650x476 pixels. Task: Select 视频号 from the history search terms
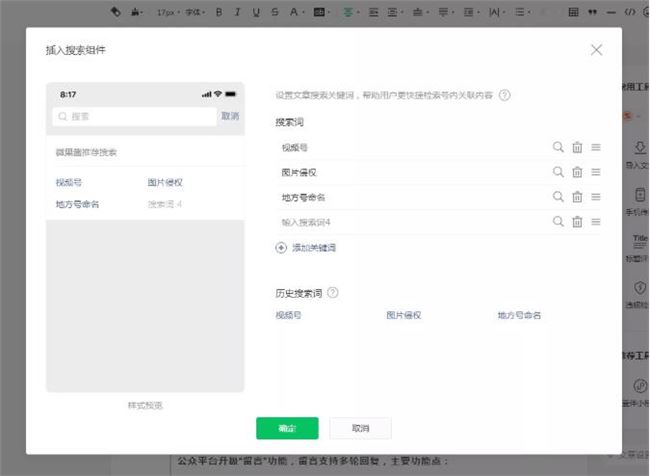pos(289,316)
